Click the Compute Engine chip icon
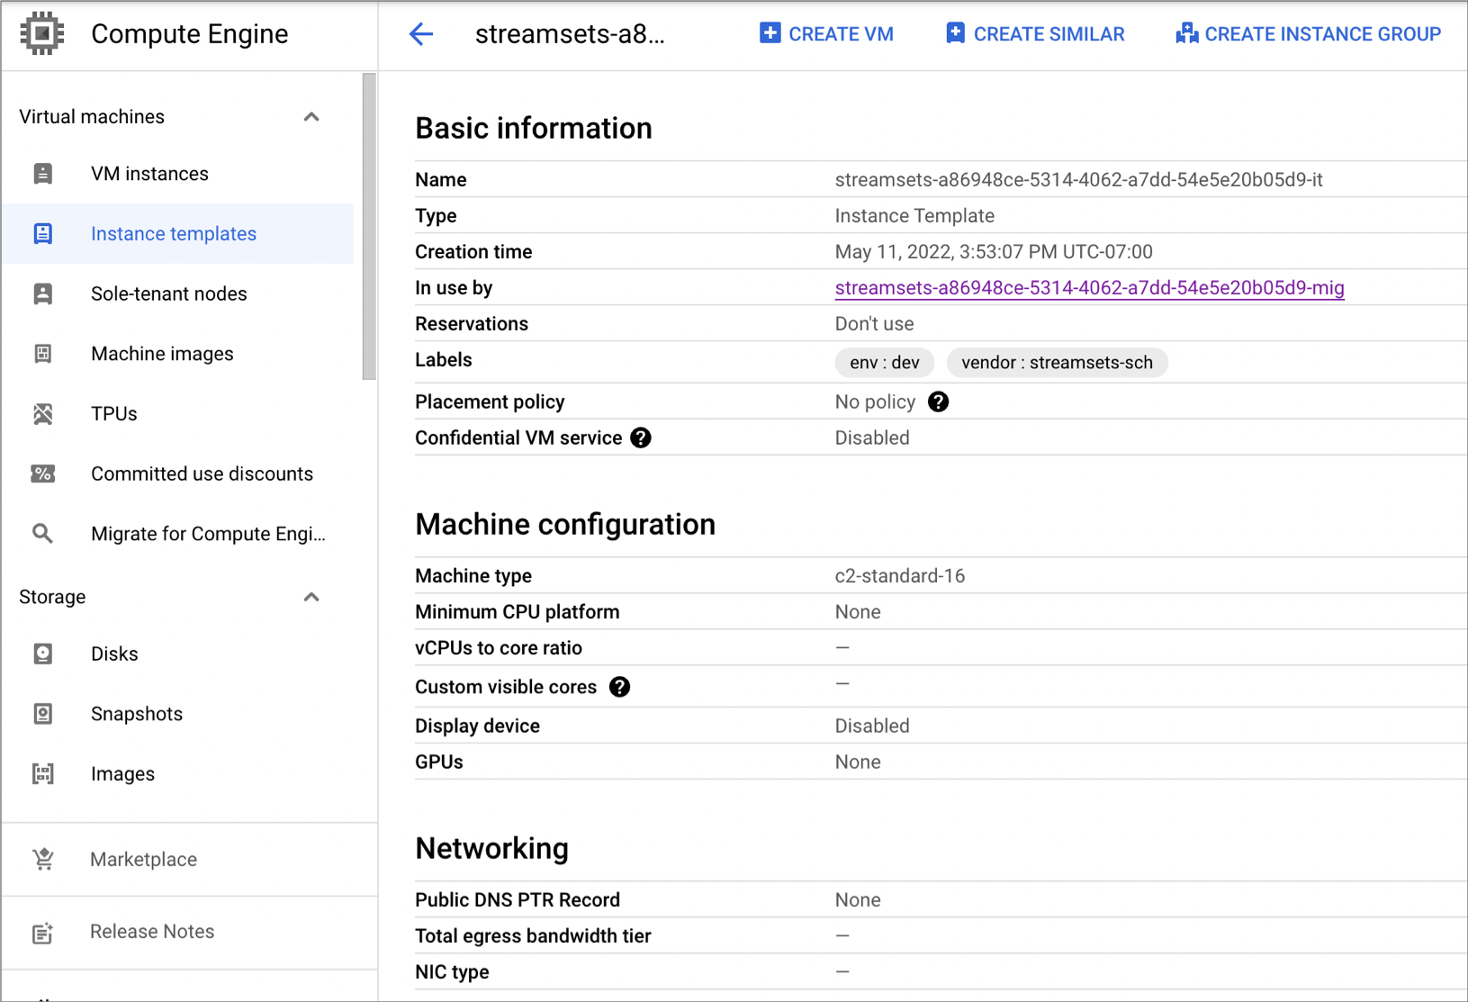 coord(42,34)
